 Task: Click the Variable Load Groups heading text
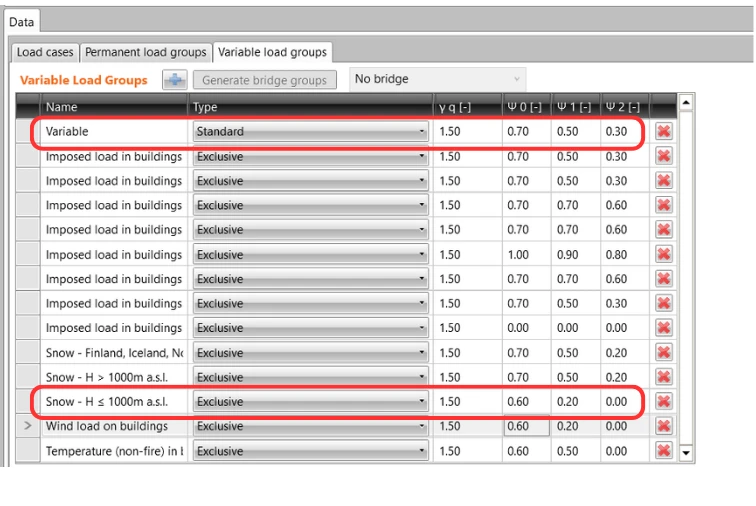tap(83, 80)
